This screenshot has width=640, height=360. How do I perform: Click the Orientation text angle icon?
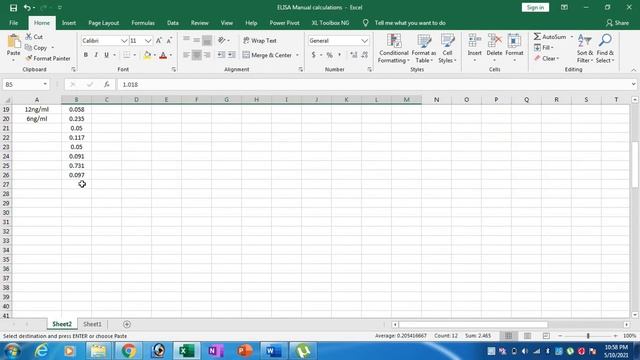(222, 40)
